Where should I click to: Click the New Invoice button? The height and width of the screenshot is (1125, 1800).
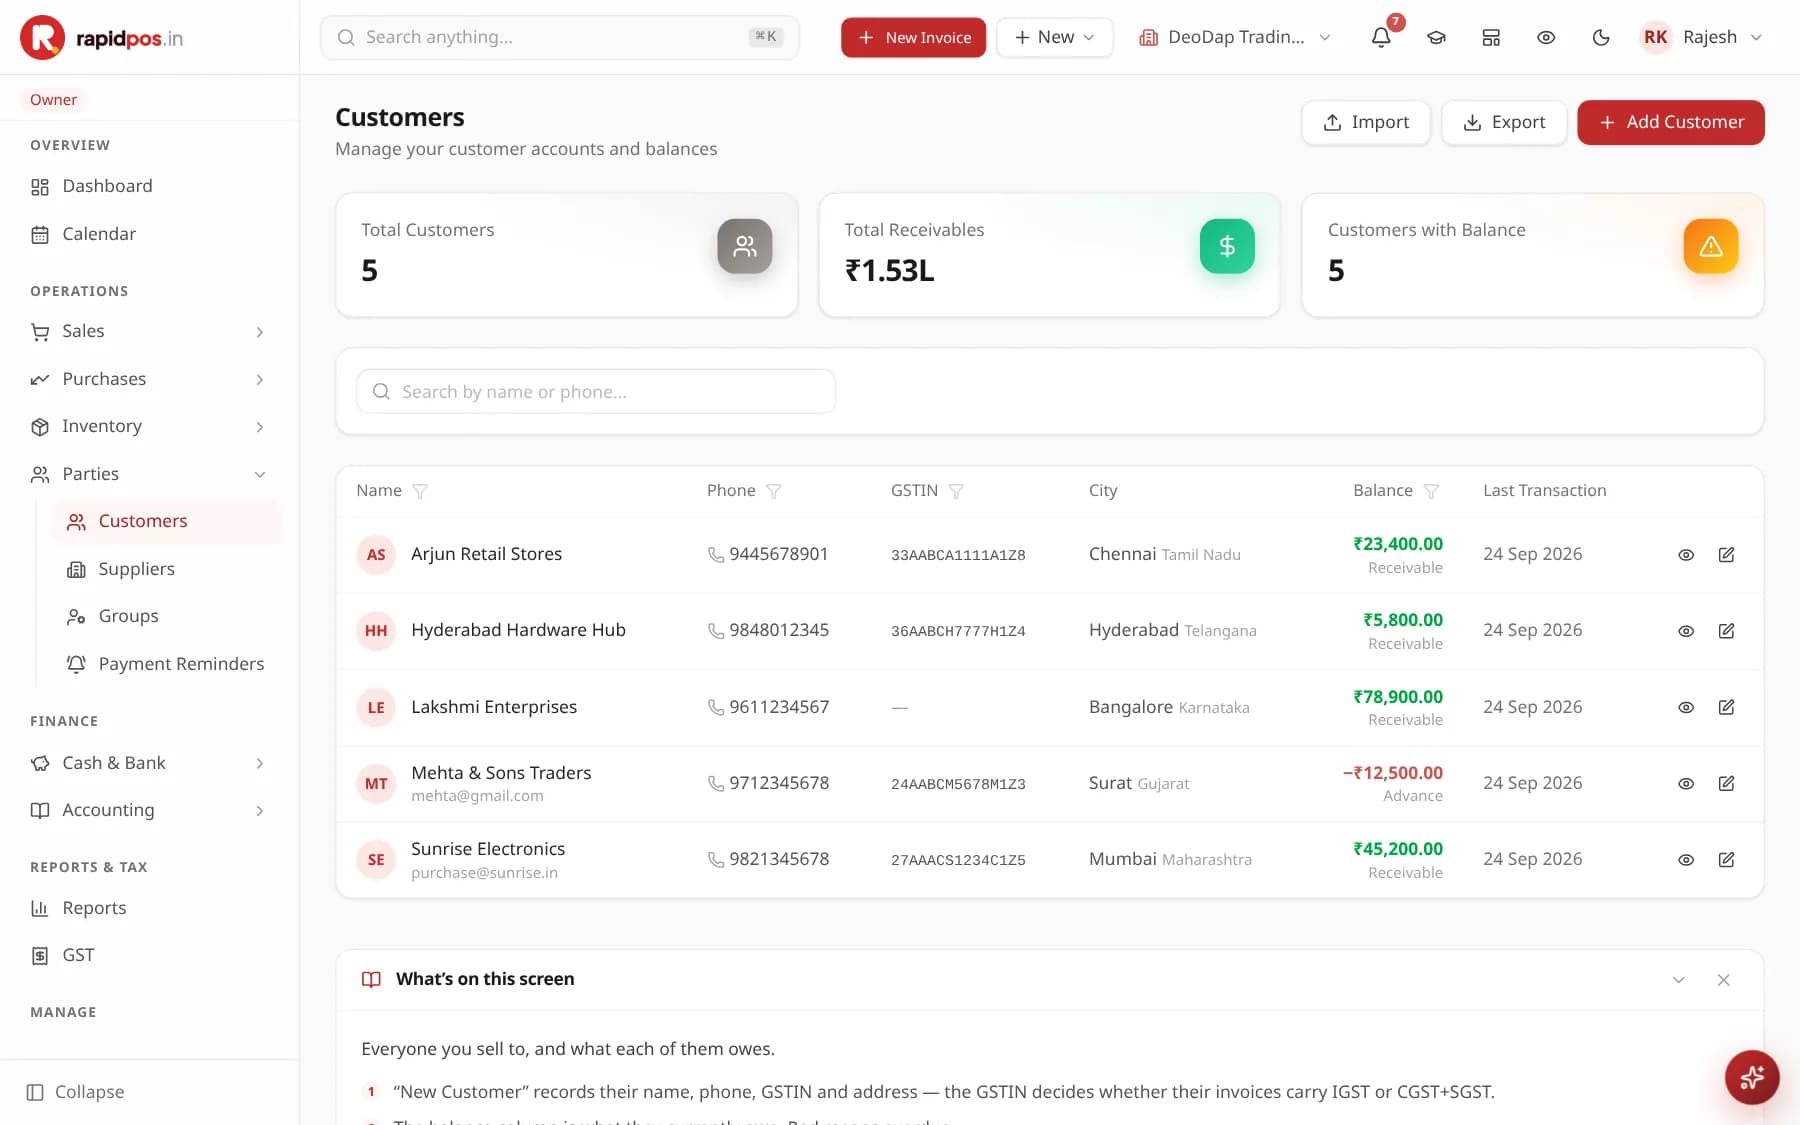point(913,37)
